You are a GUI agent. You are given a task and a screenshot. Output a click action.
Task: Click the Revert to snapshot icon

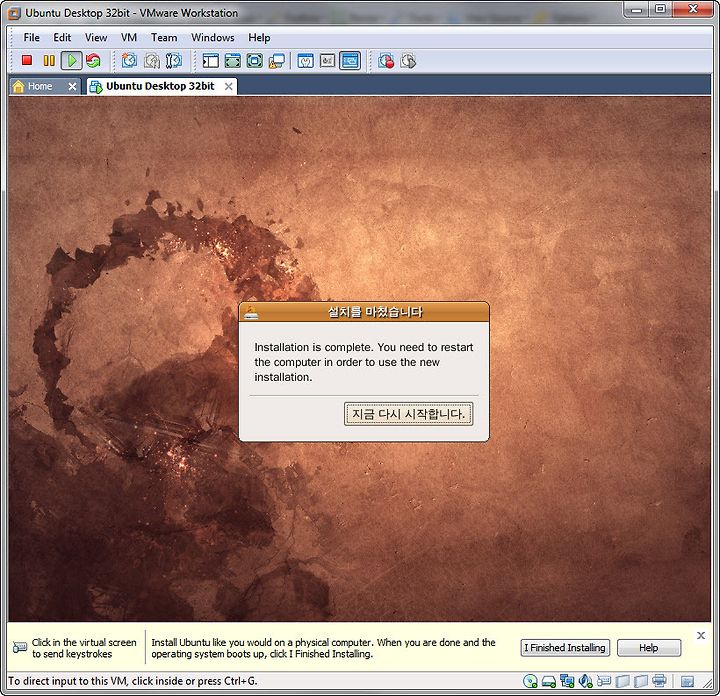(x=152, y=61)
